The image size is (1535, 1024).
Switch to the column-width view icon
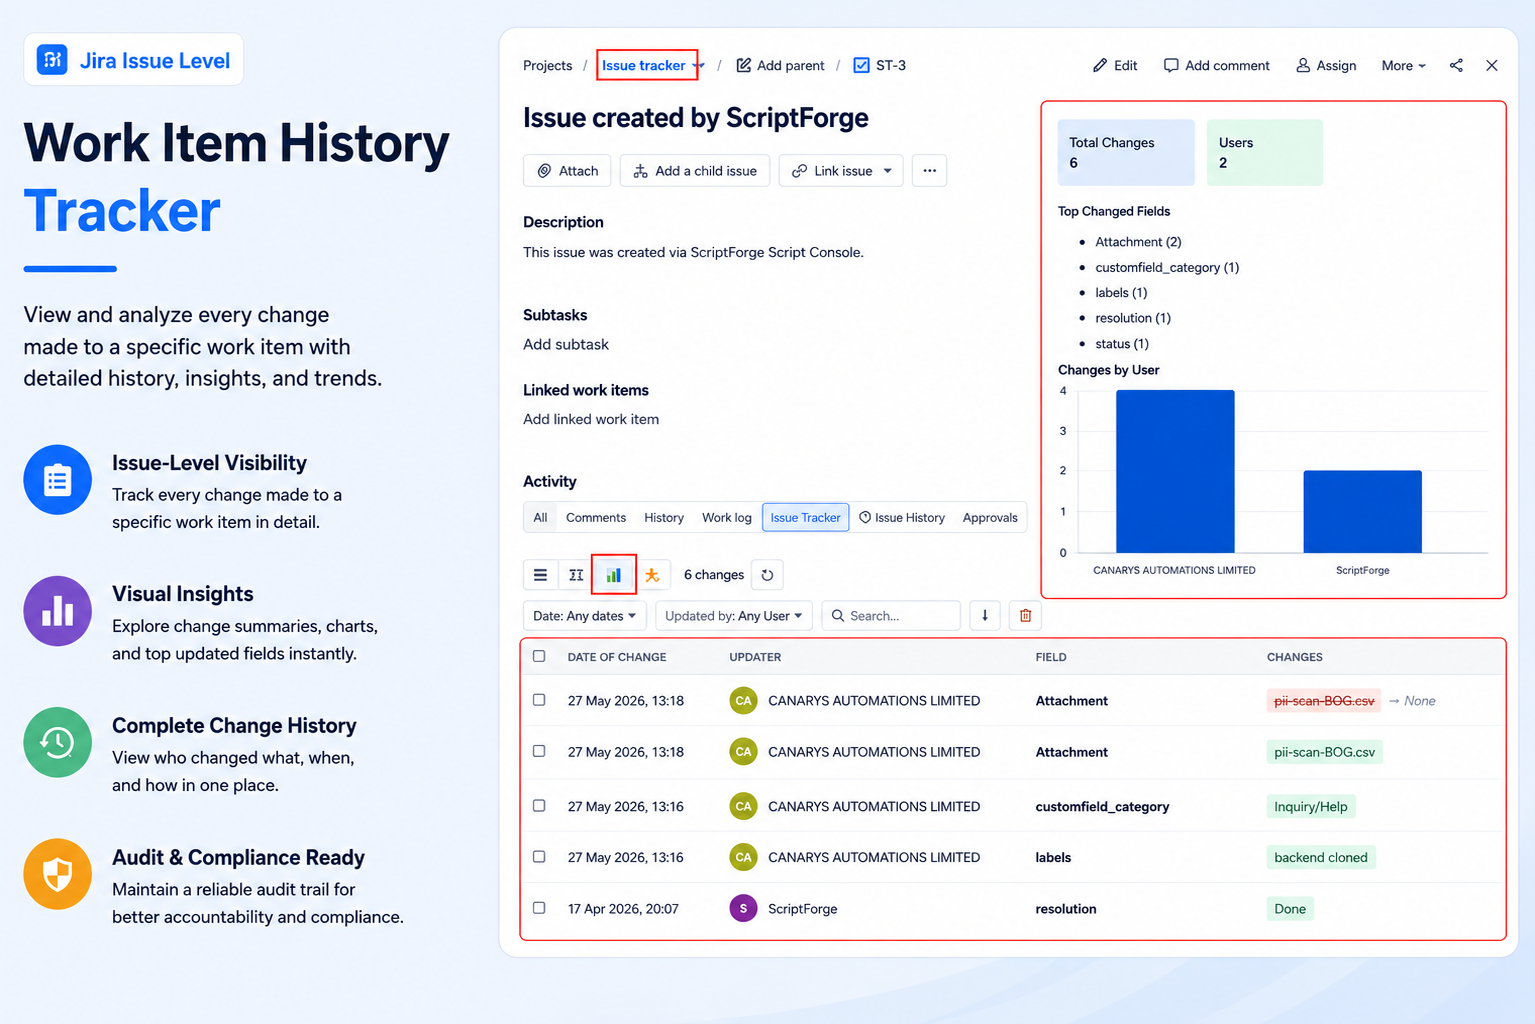(x=576, y=575)
